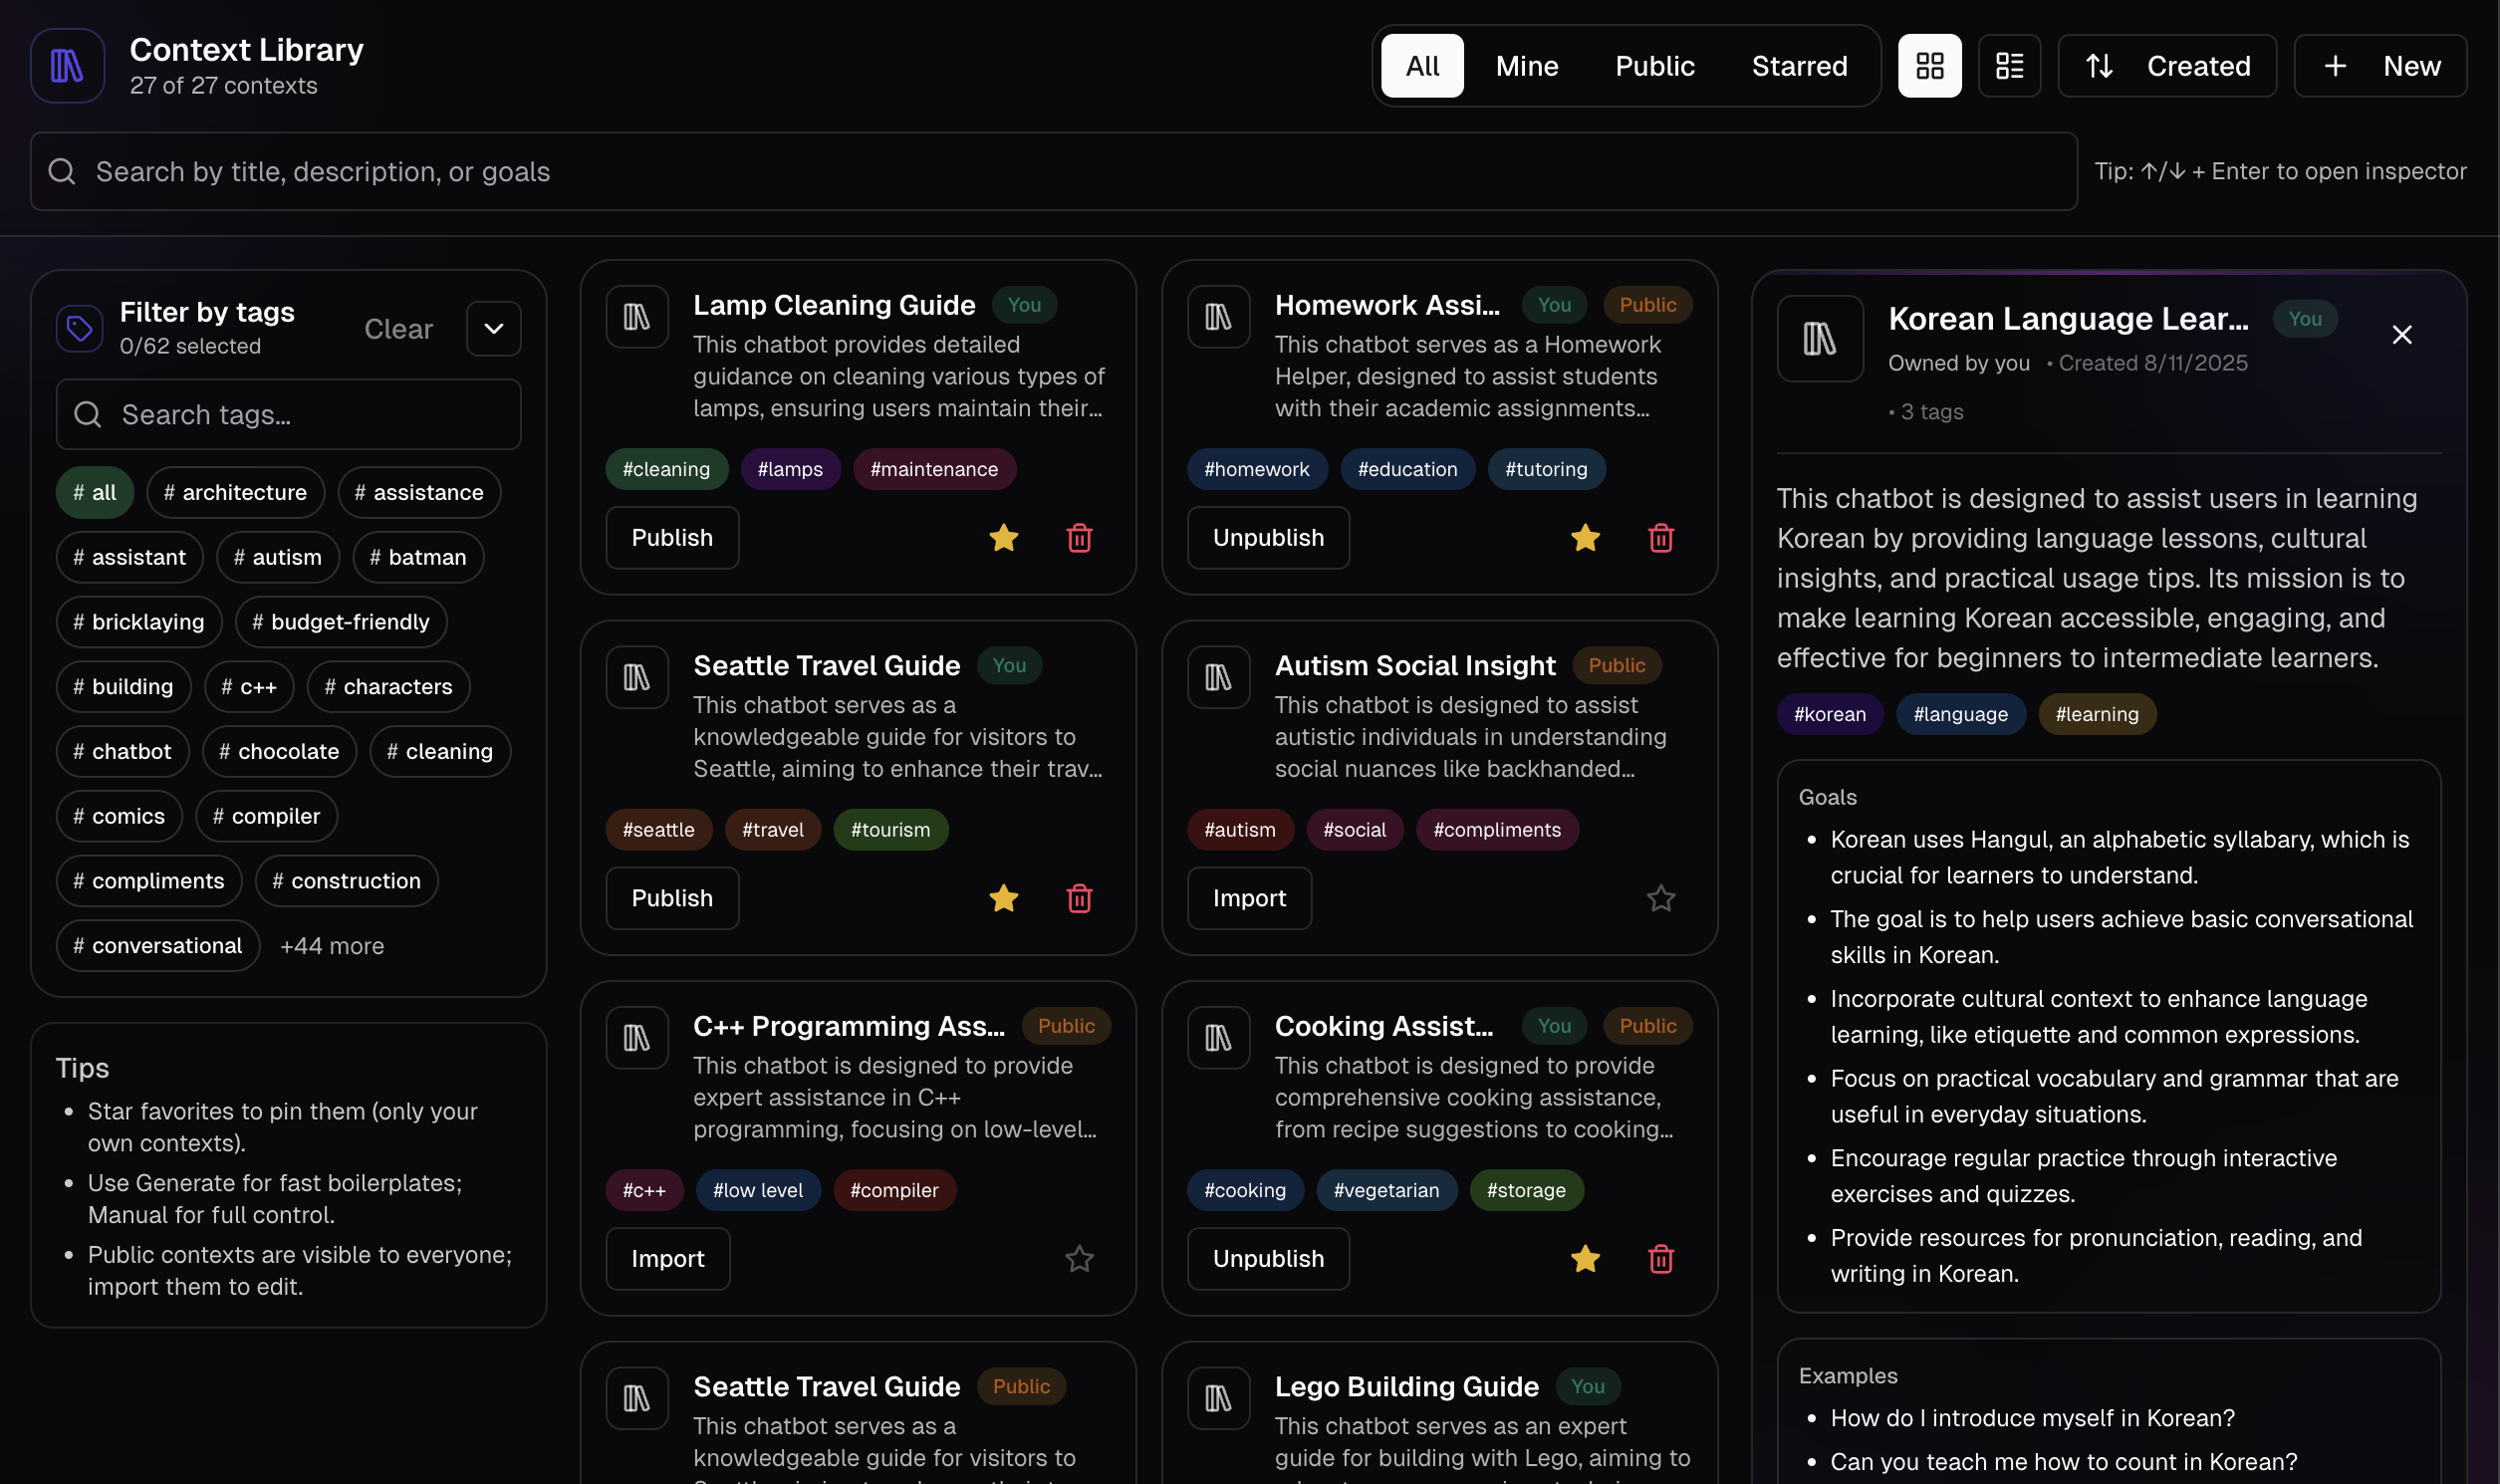Toggle the 'compiler' tag filter chip
The width and height of the screenshot is (2500, 1484).
[267, 816]
